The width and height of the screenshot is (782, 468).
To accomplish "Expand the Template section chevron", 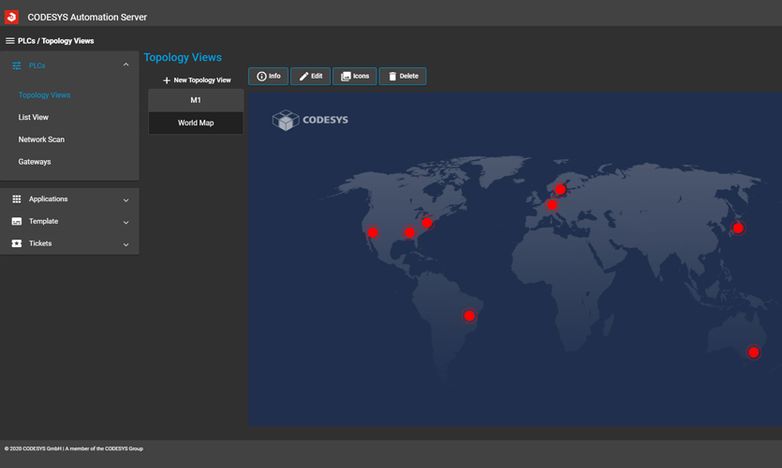I will coord(126,223).
